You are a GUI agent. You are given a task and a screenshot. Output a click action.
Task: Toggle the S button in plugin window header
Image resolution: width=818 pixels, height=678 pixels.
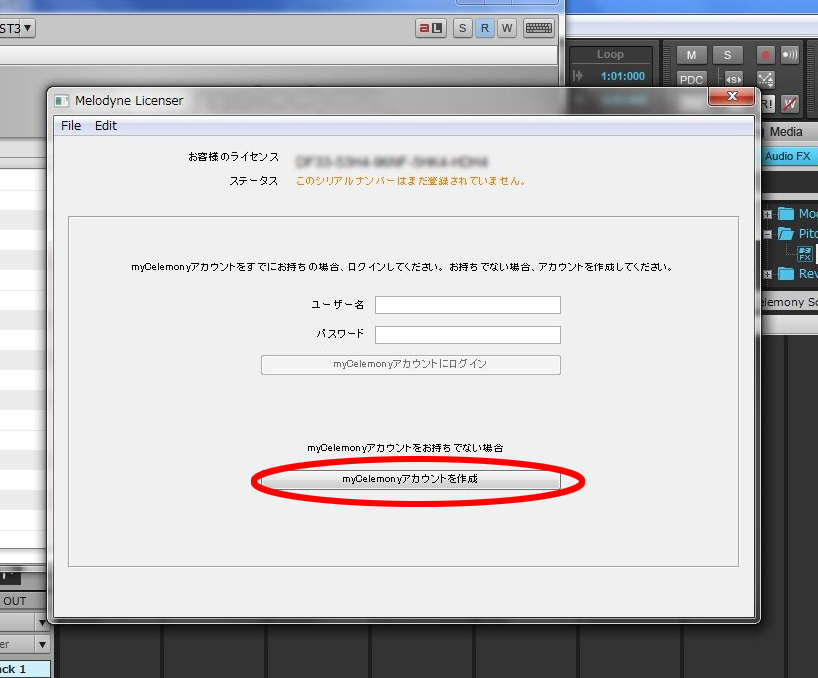coord(463,28)
